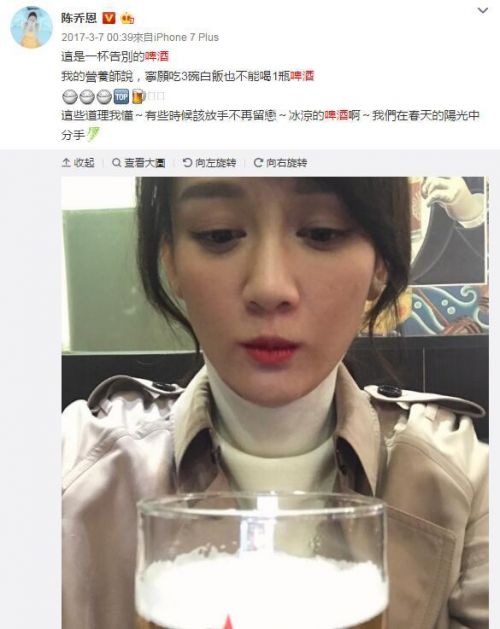Image resolution: width=500 pixels, height=629 pixels.
Task: Click the membership crown badge icon
Action: pyautogui.click(x=127, y=18)
